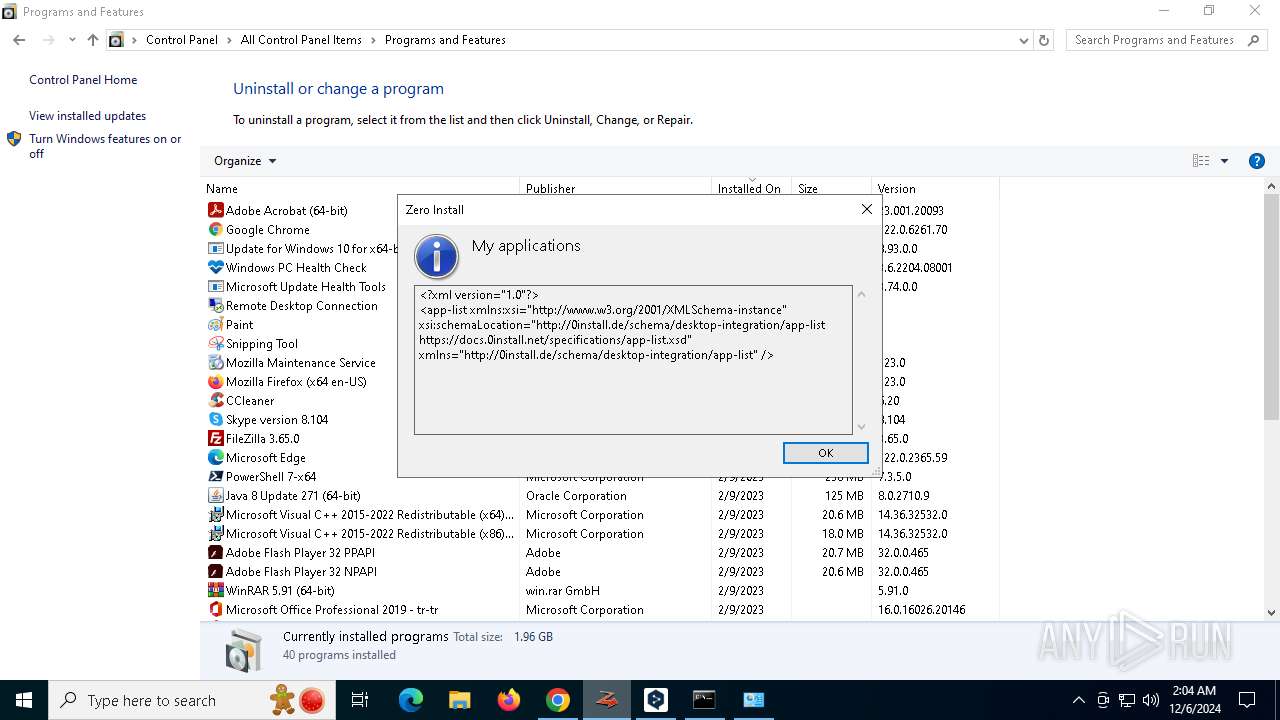Navigate back with the back arrow
Screen dimensions: 1280x720
[x=19, y=40]
